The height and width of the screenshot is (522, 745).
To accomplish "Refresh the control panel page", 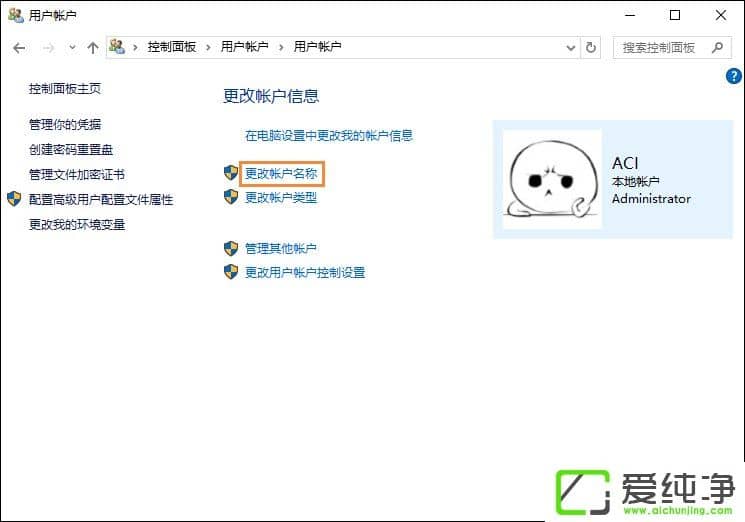I will [x=591, y=47].
